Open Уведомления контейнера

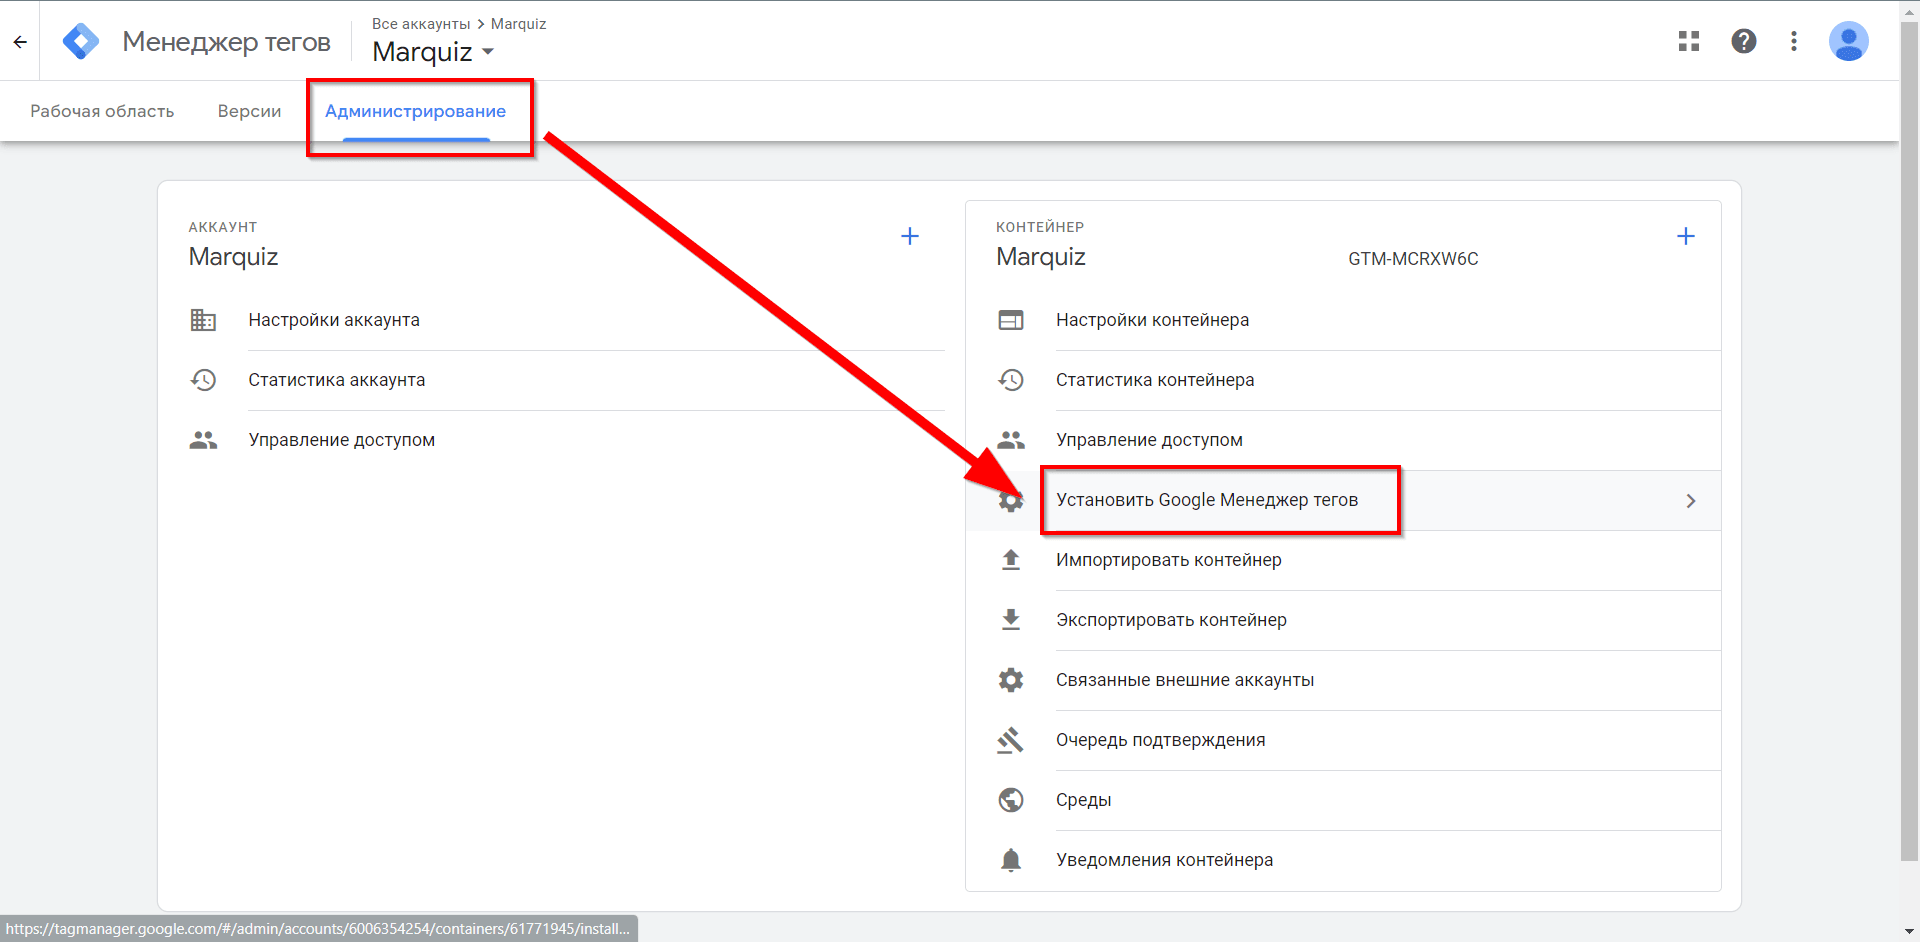coord(1165,860)
